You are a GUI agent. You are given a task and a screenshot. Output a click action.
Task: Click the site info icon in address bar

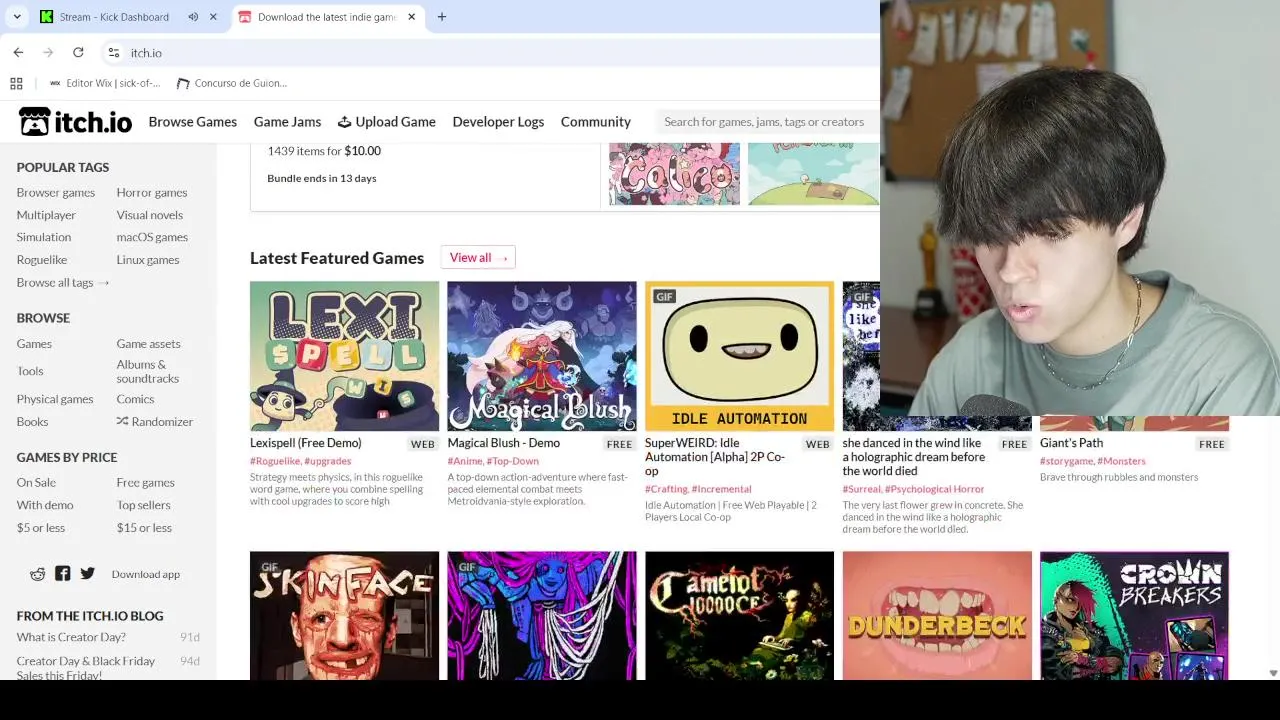[x=114, y=52]
